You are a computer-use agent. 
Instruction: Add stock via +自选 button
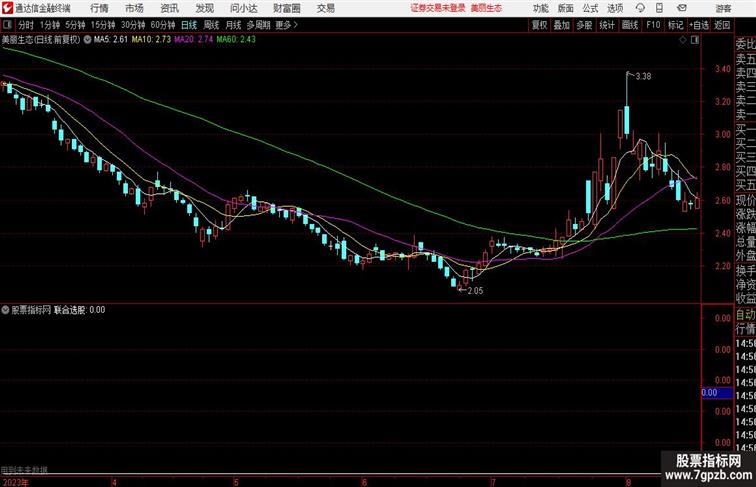click(699, 25)
